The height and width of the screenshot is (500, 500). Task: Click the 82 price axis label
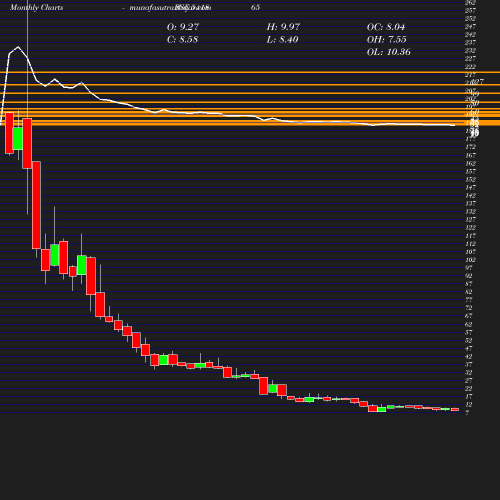click(x=469, y=292)
